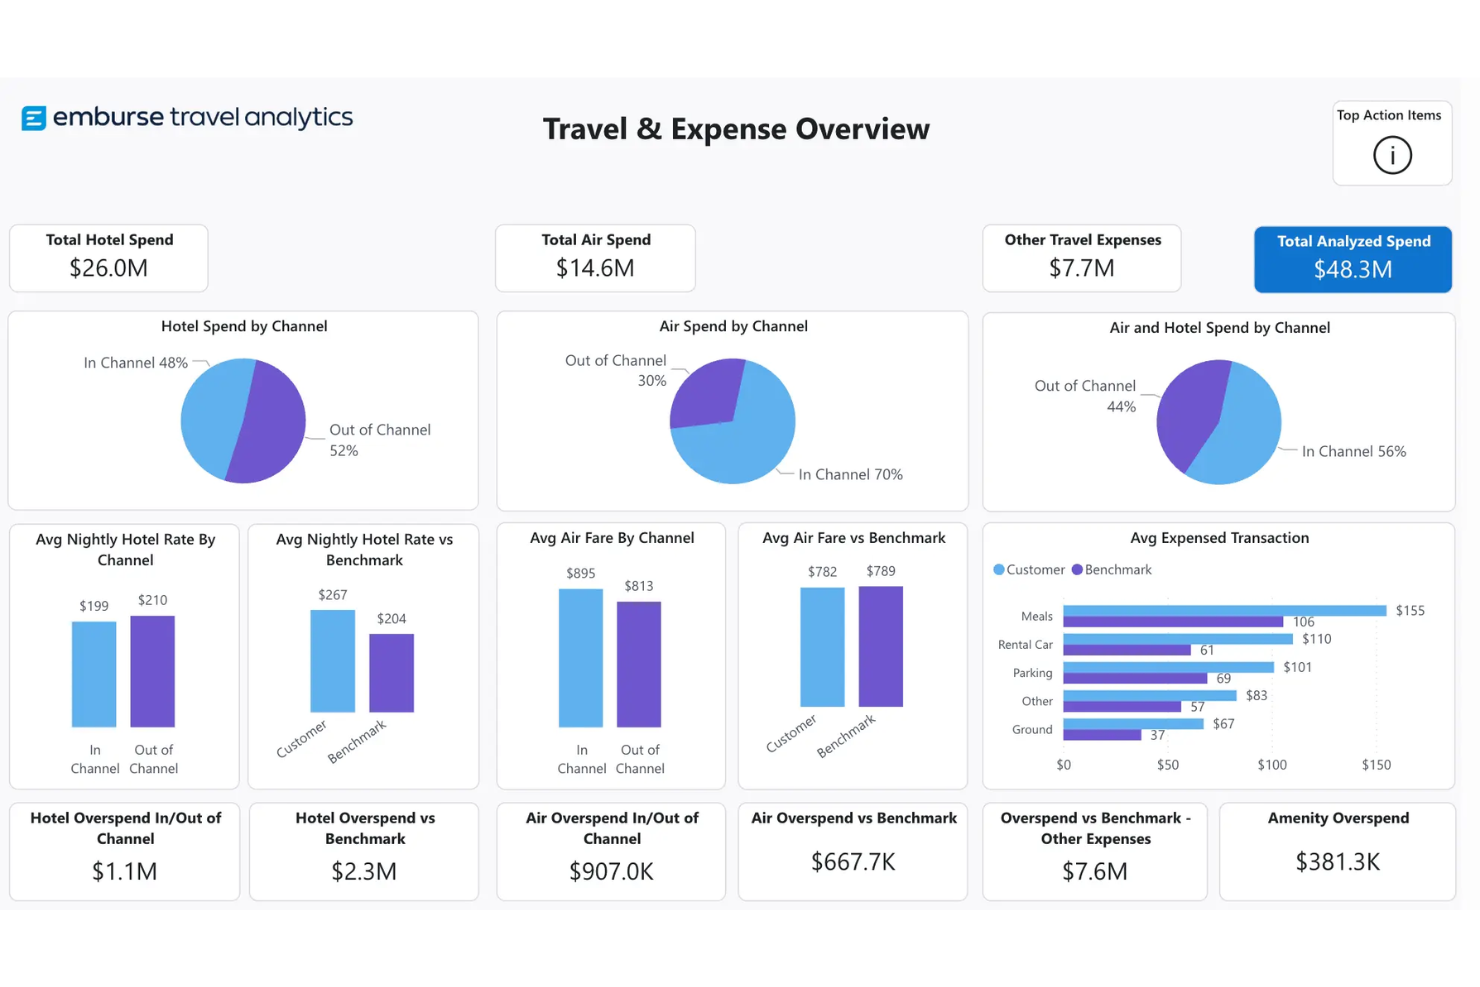1480x987 pixels.
Task: Click the Emburse logo icon
Action: [x=34, y=119]
